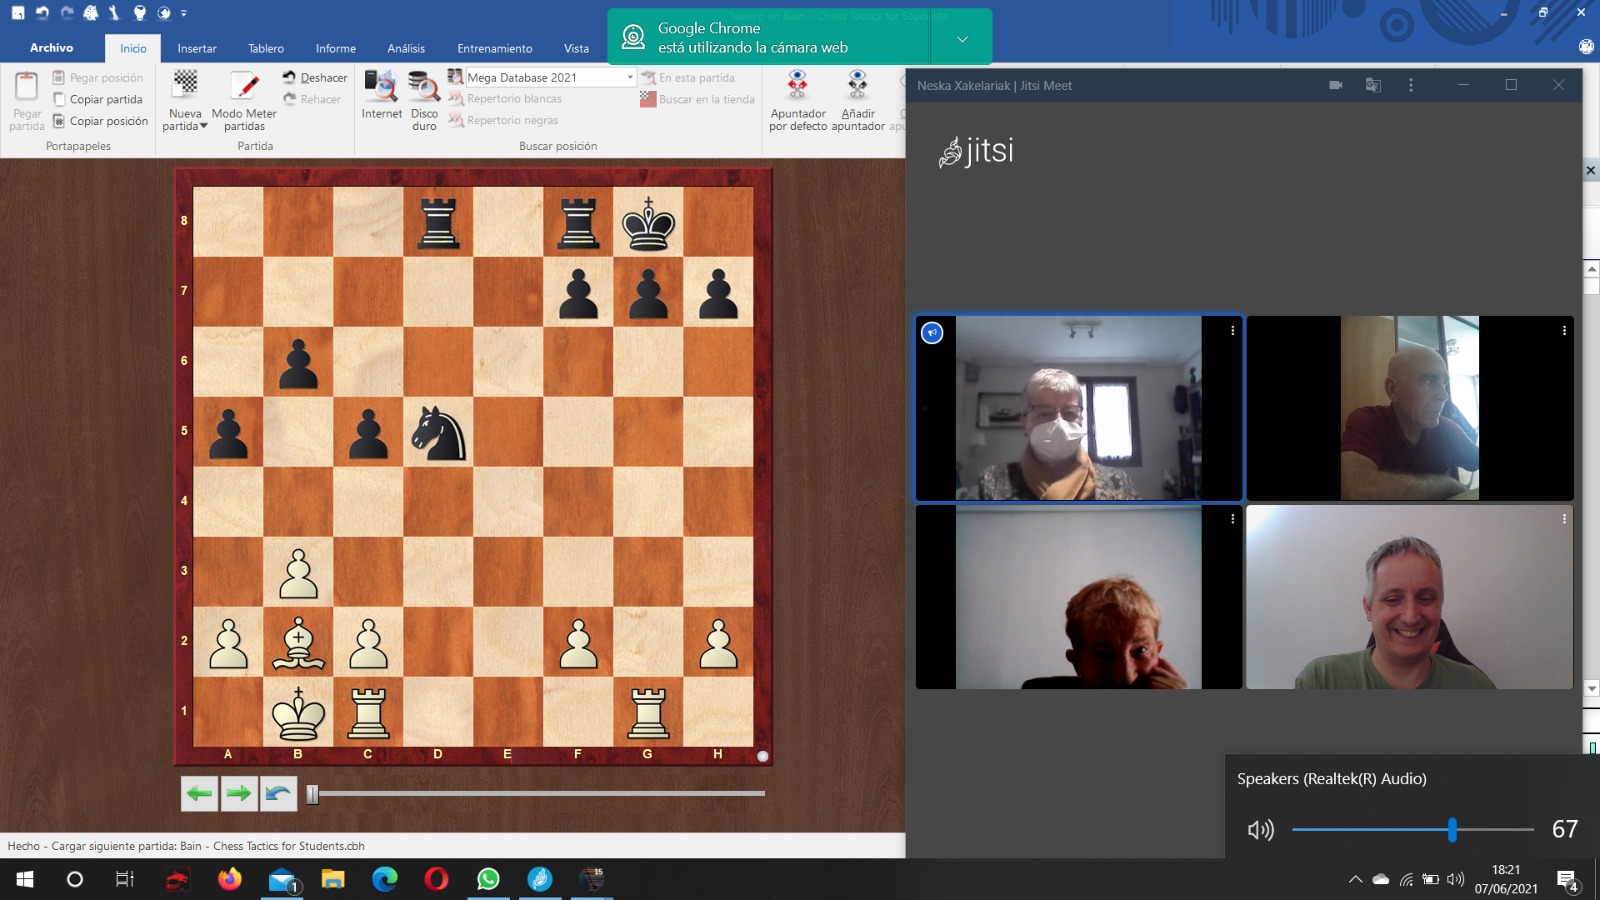
Task: Show hidden system tray icons
Action: click(1355, 880)
